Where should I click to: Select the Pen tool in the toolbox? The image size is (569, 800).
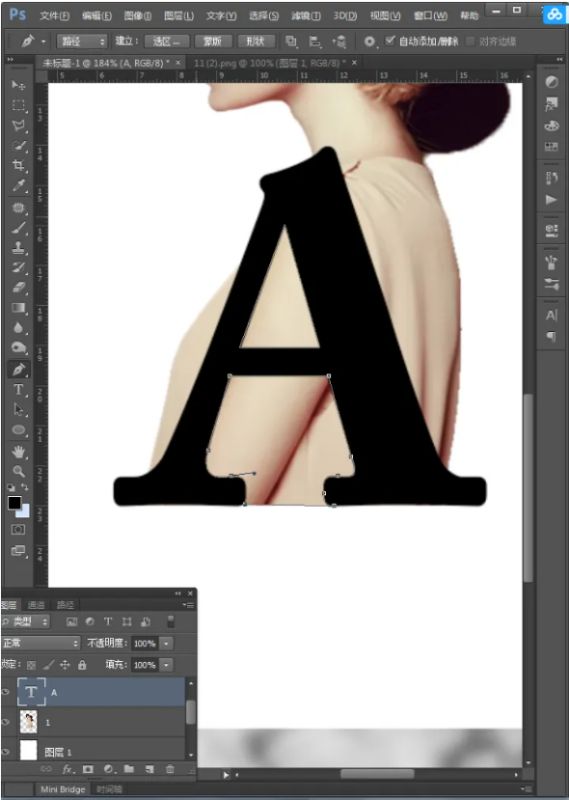tap(18, 369)
